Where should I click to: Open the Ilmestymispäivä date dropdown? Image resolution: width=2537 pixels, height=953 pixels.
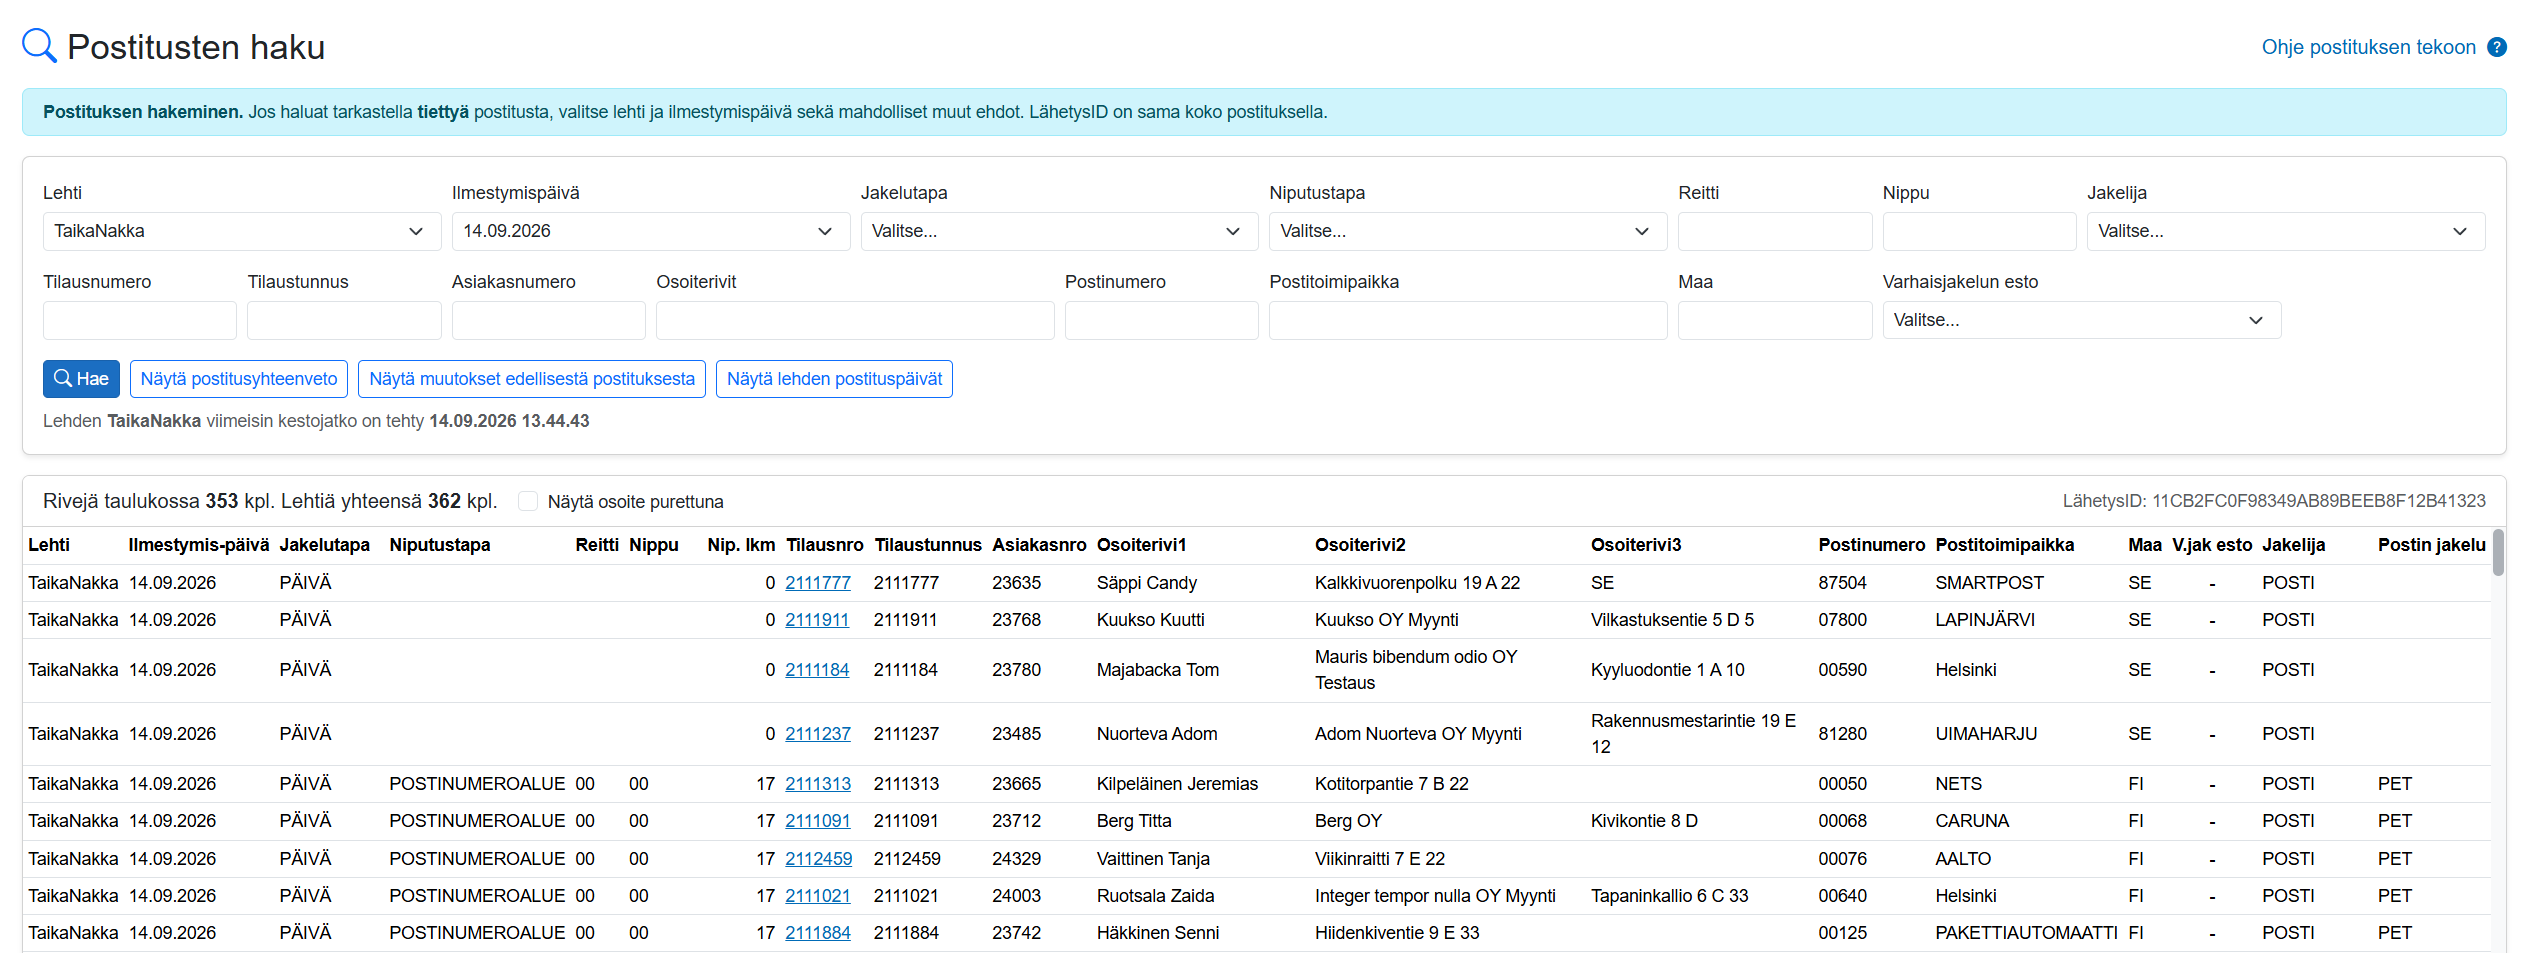click(650, 231)
